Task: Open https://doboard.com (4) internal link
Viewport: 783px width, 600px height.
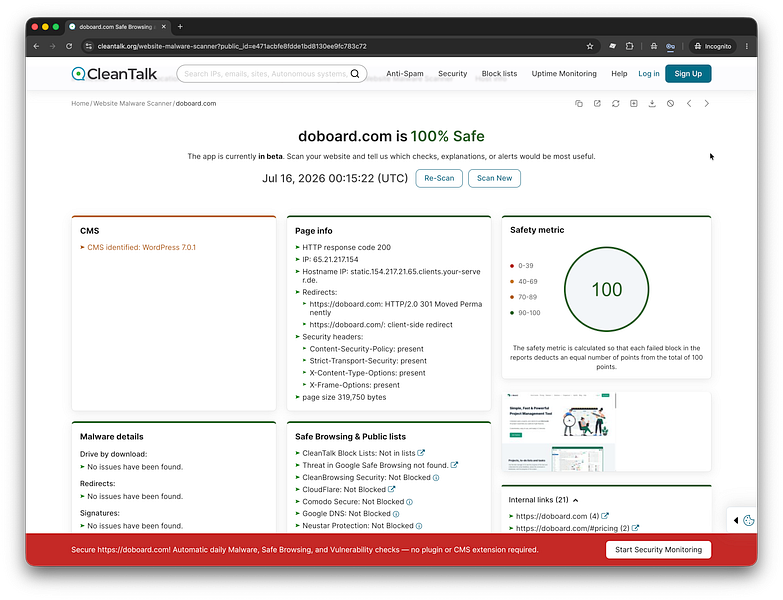Action: [557, 516]
